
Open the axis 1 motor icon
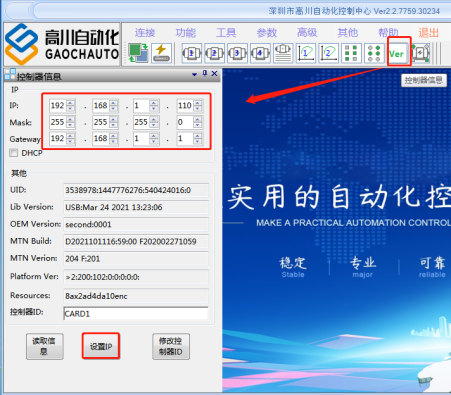[192, 53]
